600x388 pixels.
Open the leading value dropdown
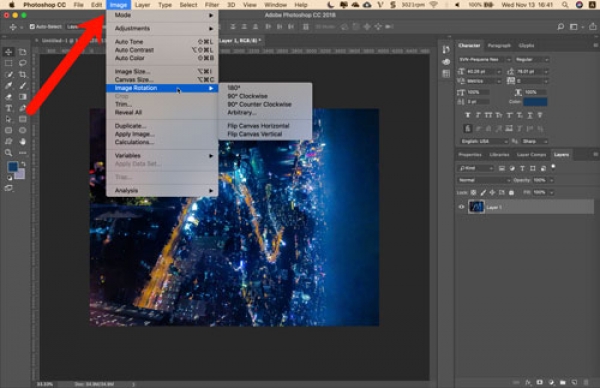pyautogui.click(x=532, y=72)
